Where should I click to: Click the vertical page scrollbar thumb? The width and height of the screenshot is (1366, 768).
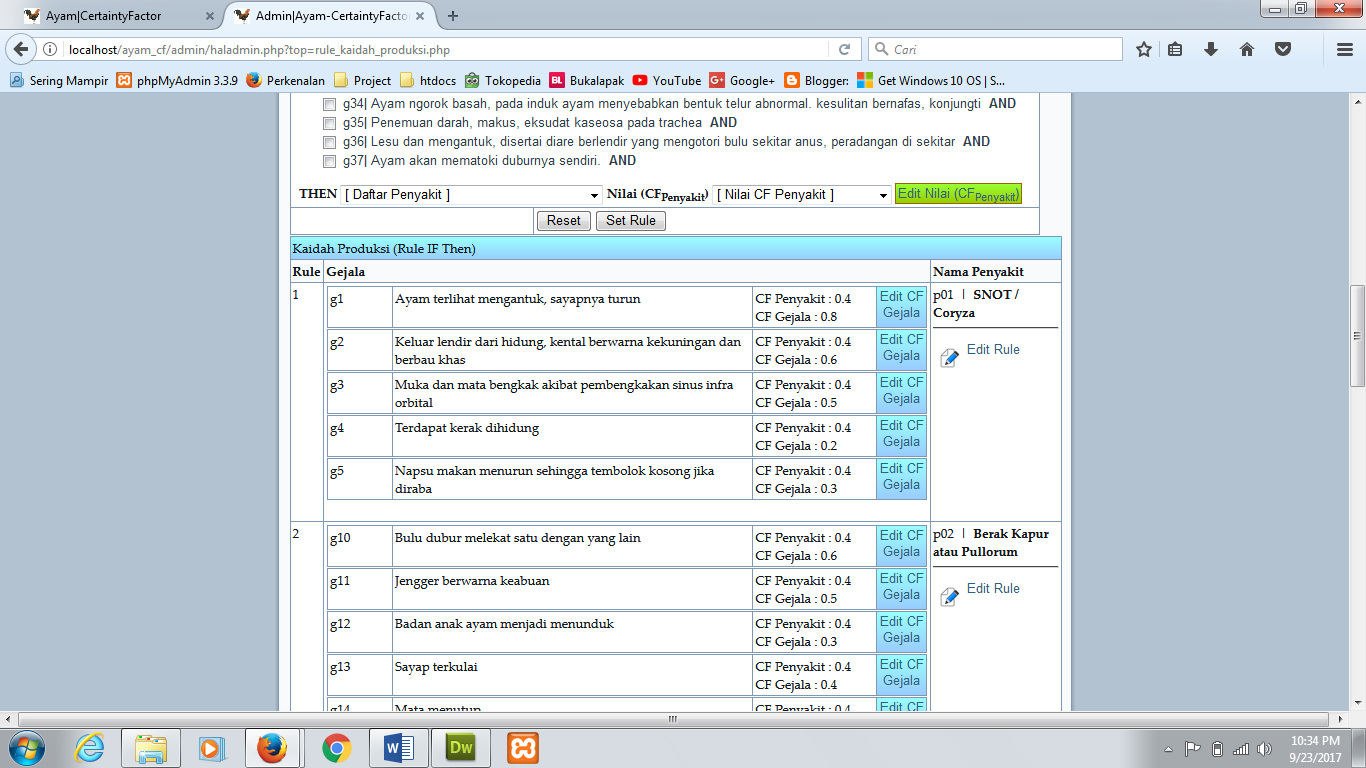point(1357,336)
